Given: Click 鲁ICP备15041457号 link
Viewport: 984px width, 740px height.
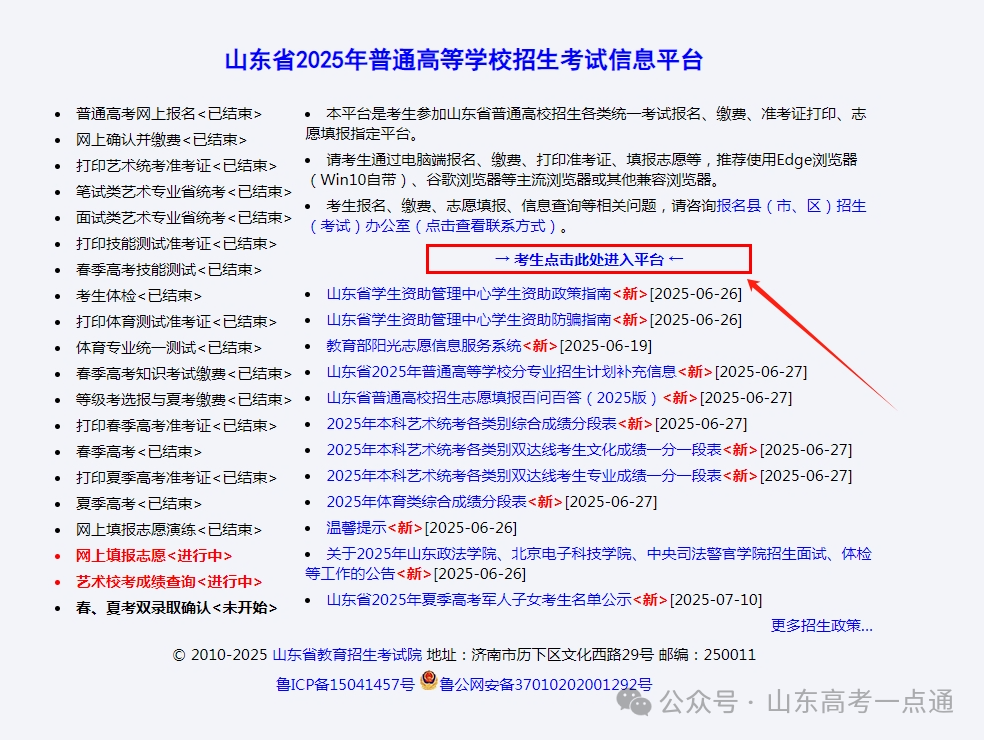Looking at the screenshot, I should point(345,685).
